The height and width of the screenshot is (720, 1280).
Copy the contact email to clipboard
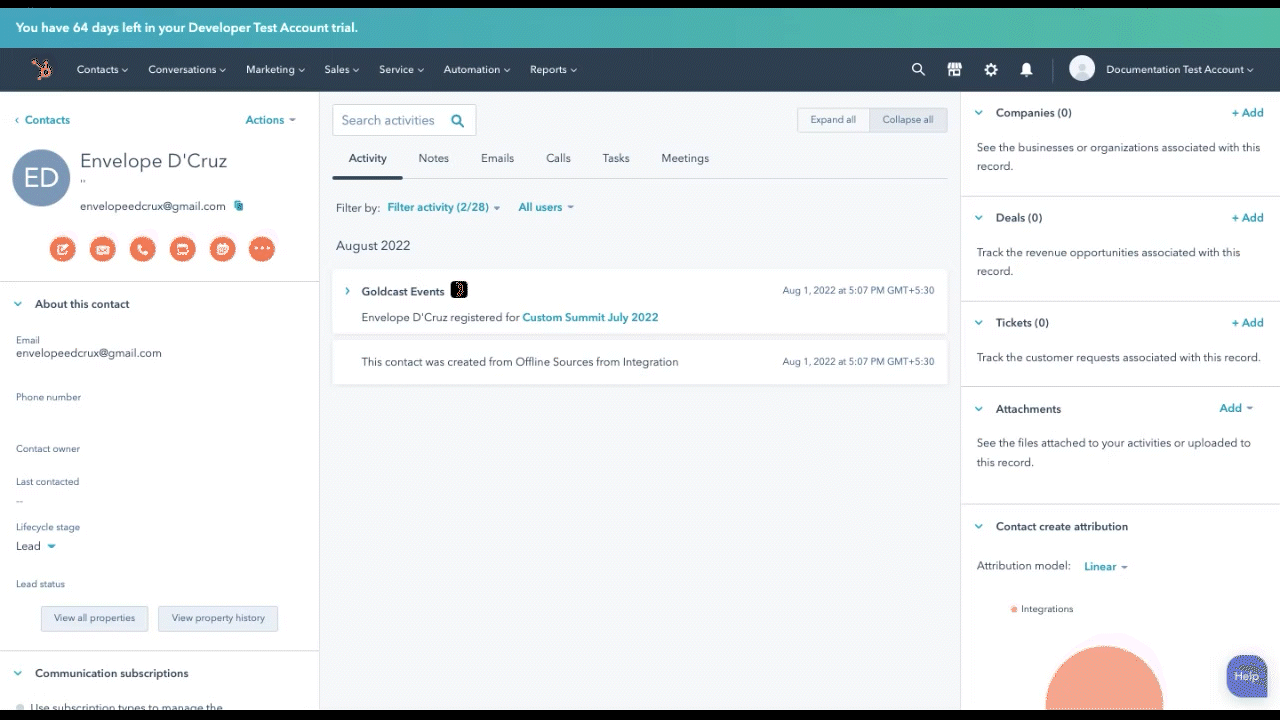click(x=238, y=206)
